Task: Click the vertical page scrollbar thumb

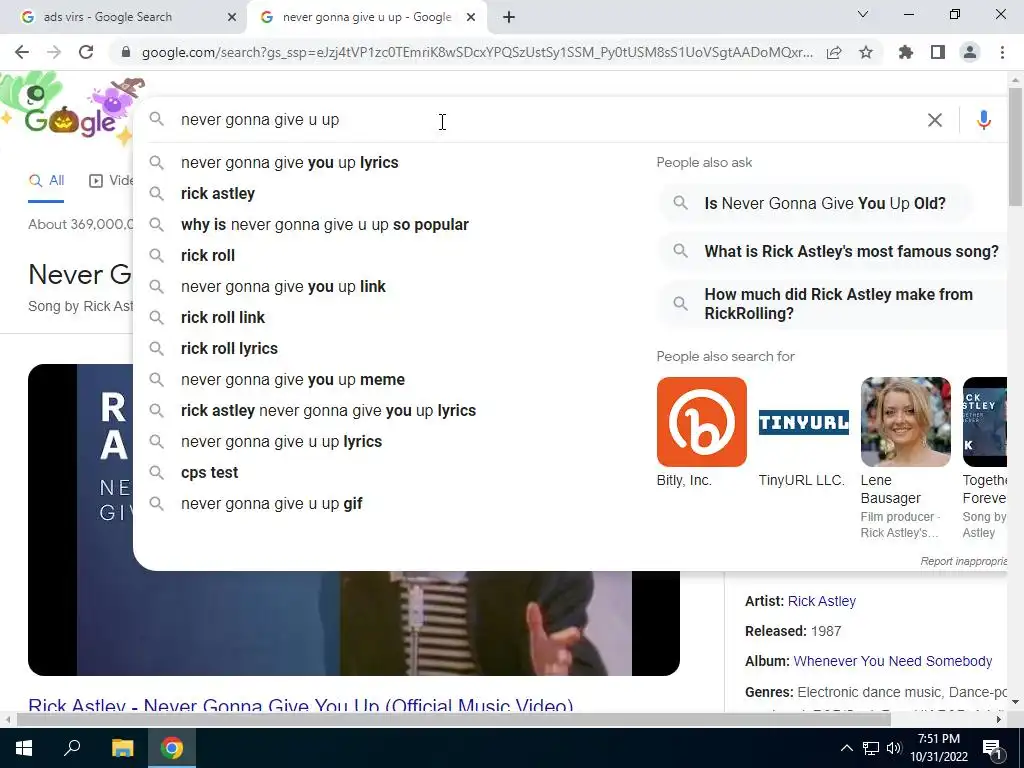Action: pyautogui.click(x=1015, y=146)
